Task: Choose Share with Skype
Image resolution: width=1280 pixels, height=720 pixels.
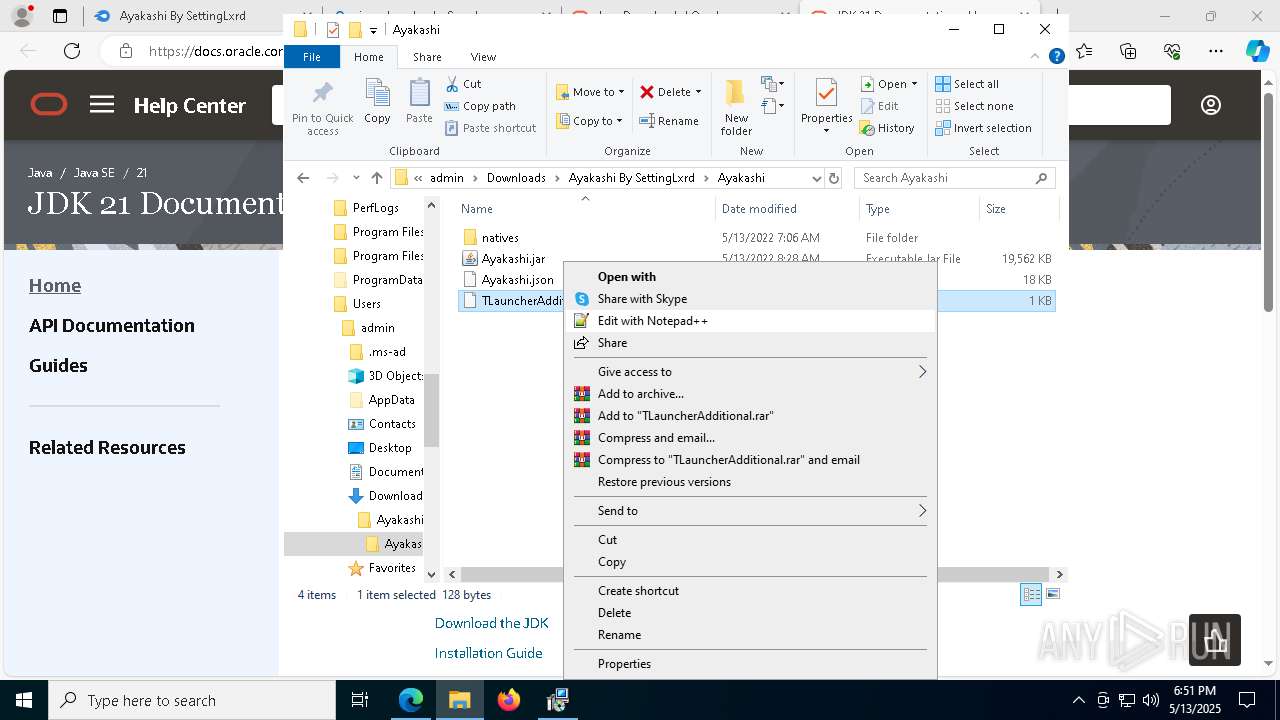Action: 750,299
